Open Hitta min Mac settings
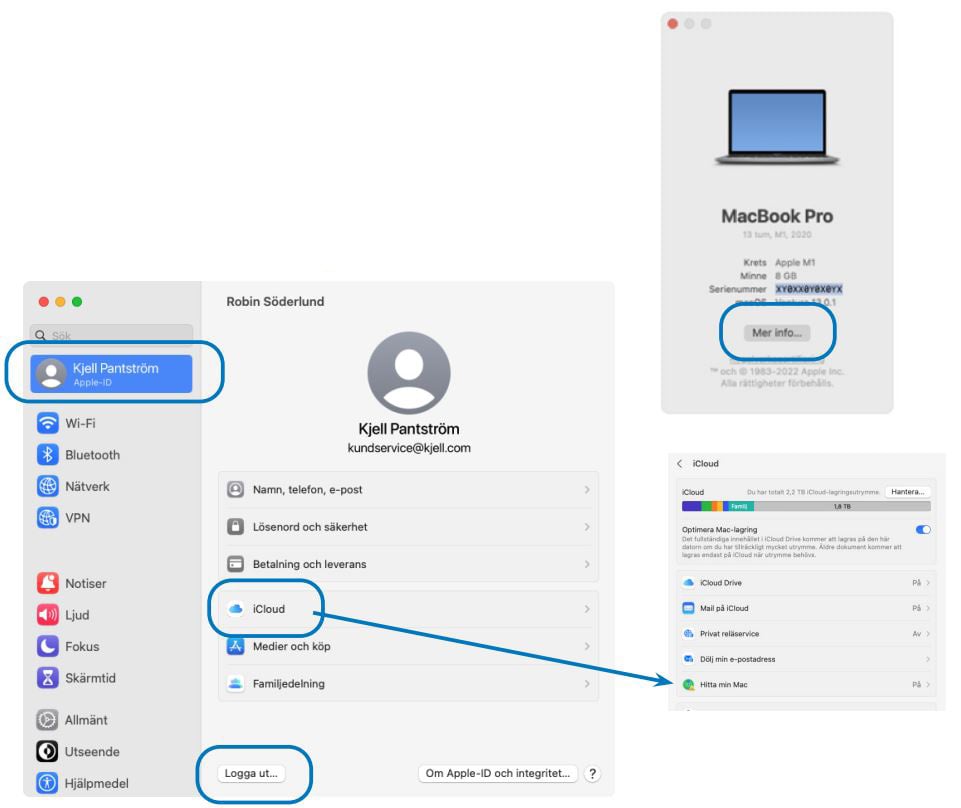961x808 pixels. [x=805, y=685]
